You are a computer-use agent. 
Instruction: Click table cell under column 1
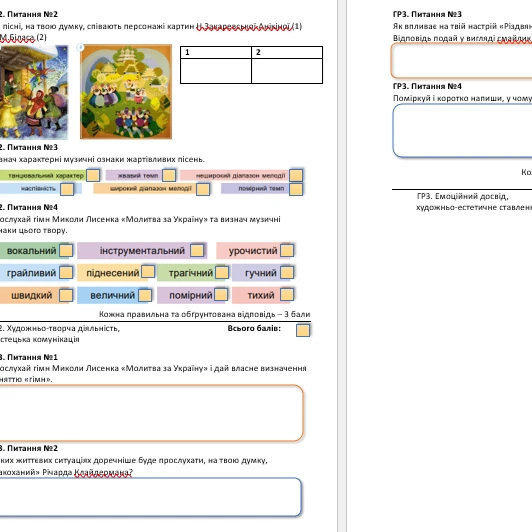216,71
